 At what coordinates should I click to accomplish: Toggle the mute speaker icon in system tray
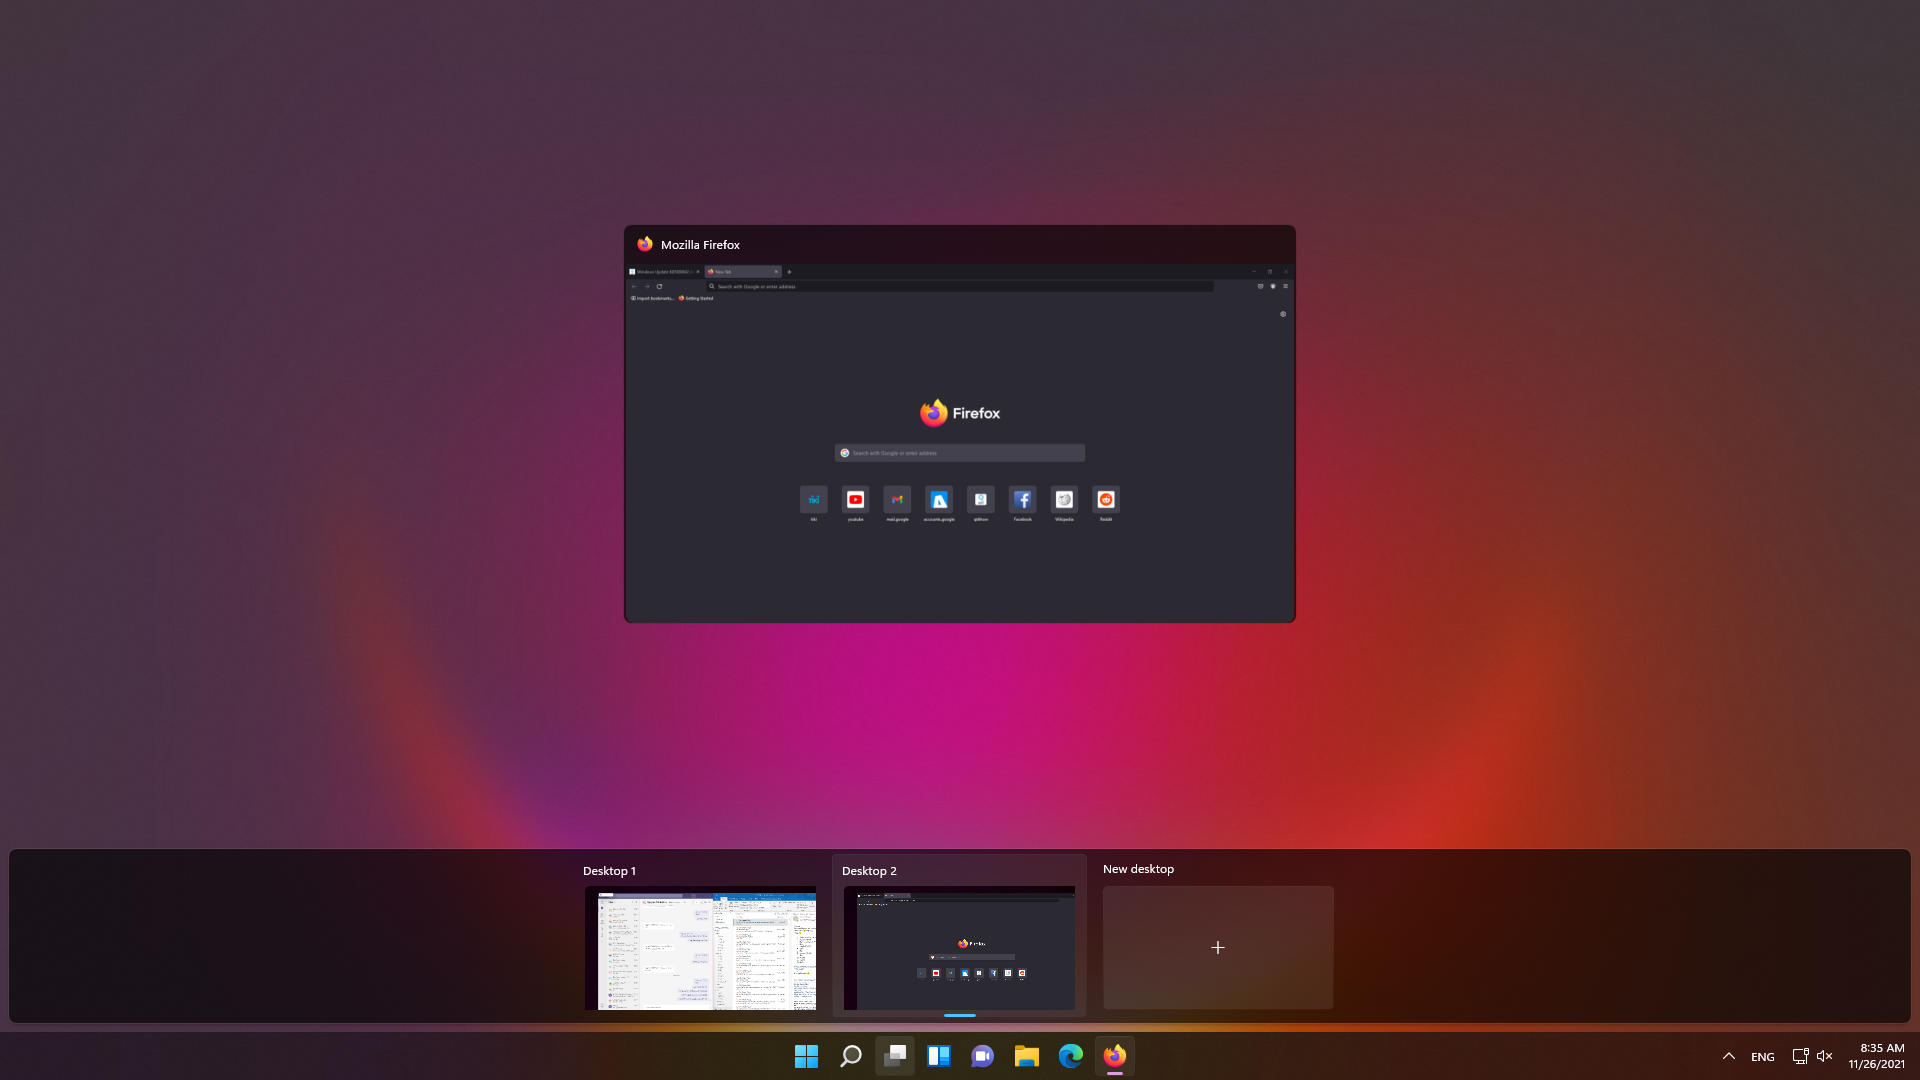tap(1826, 1056)
